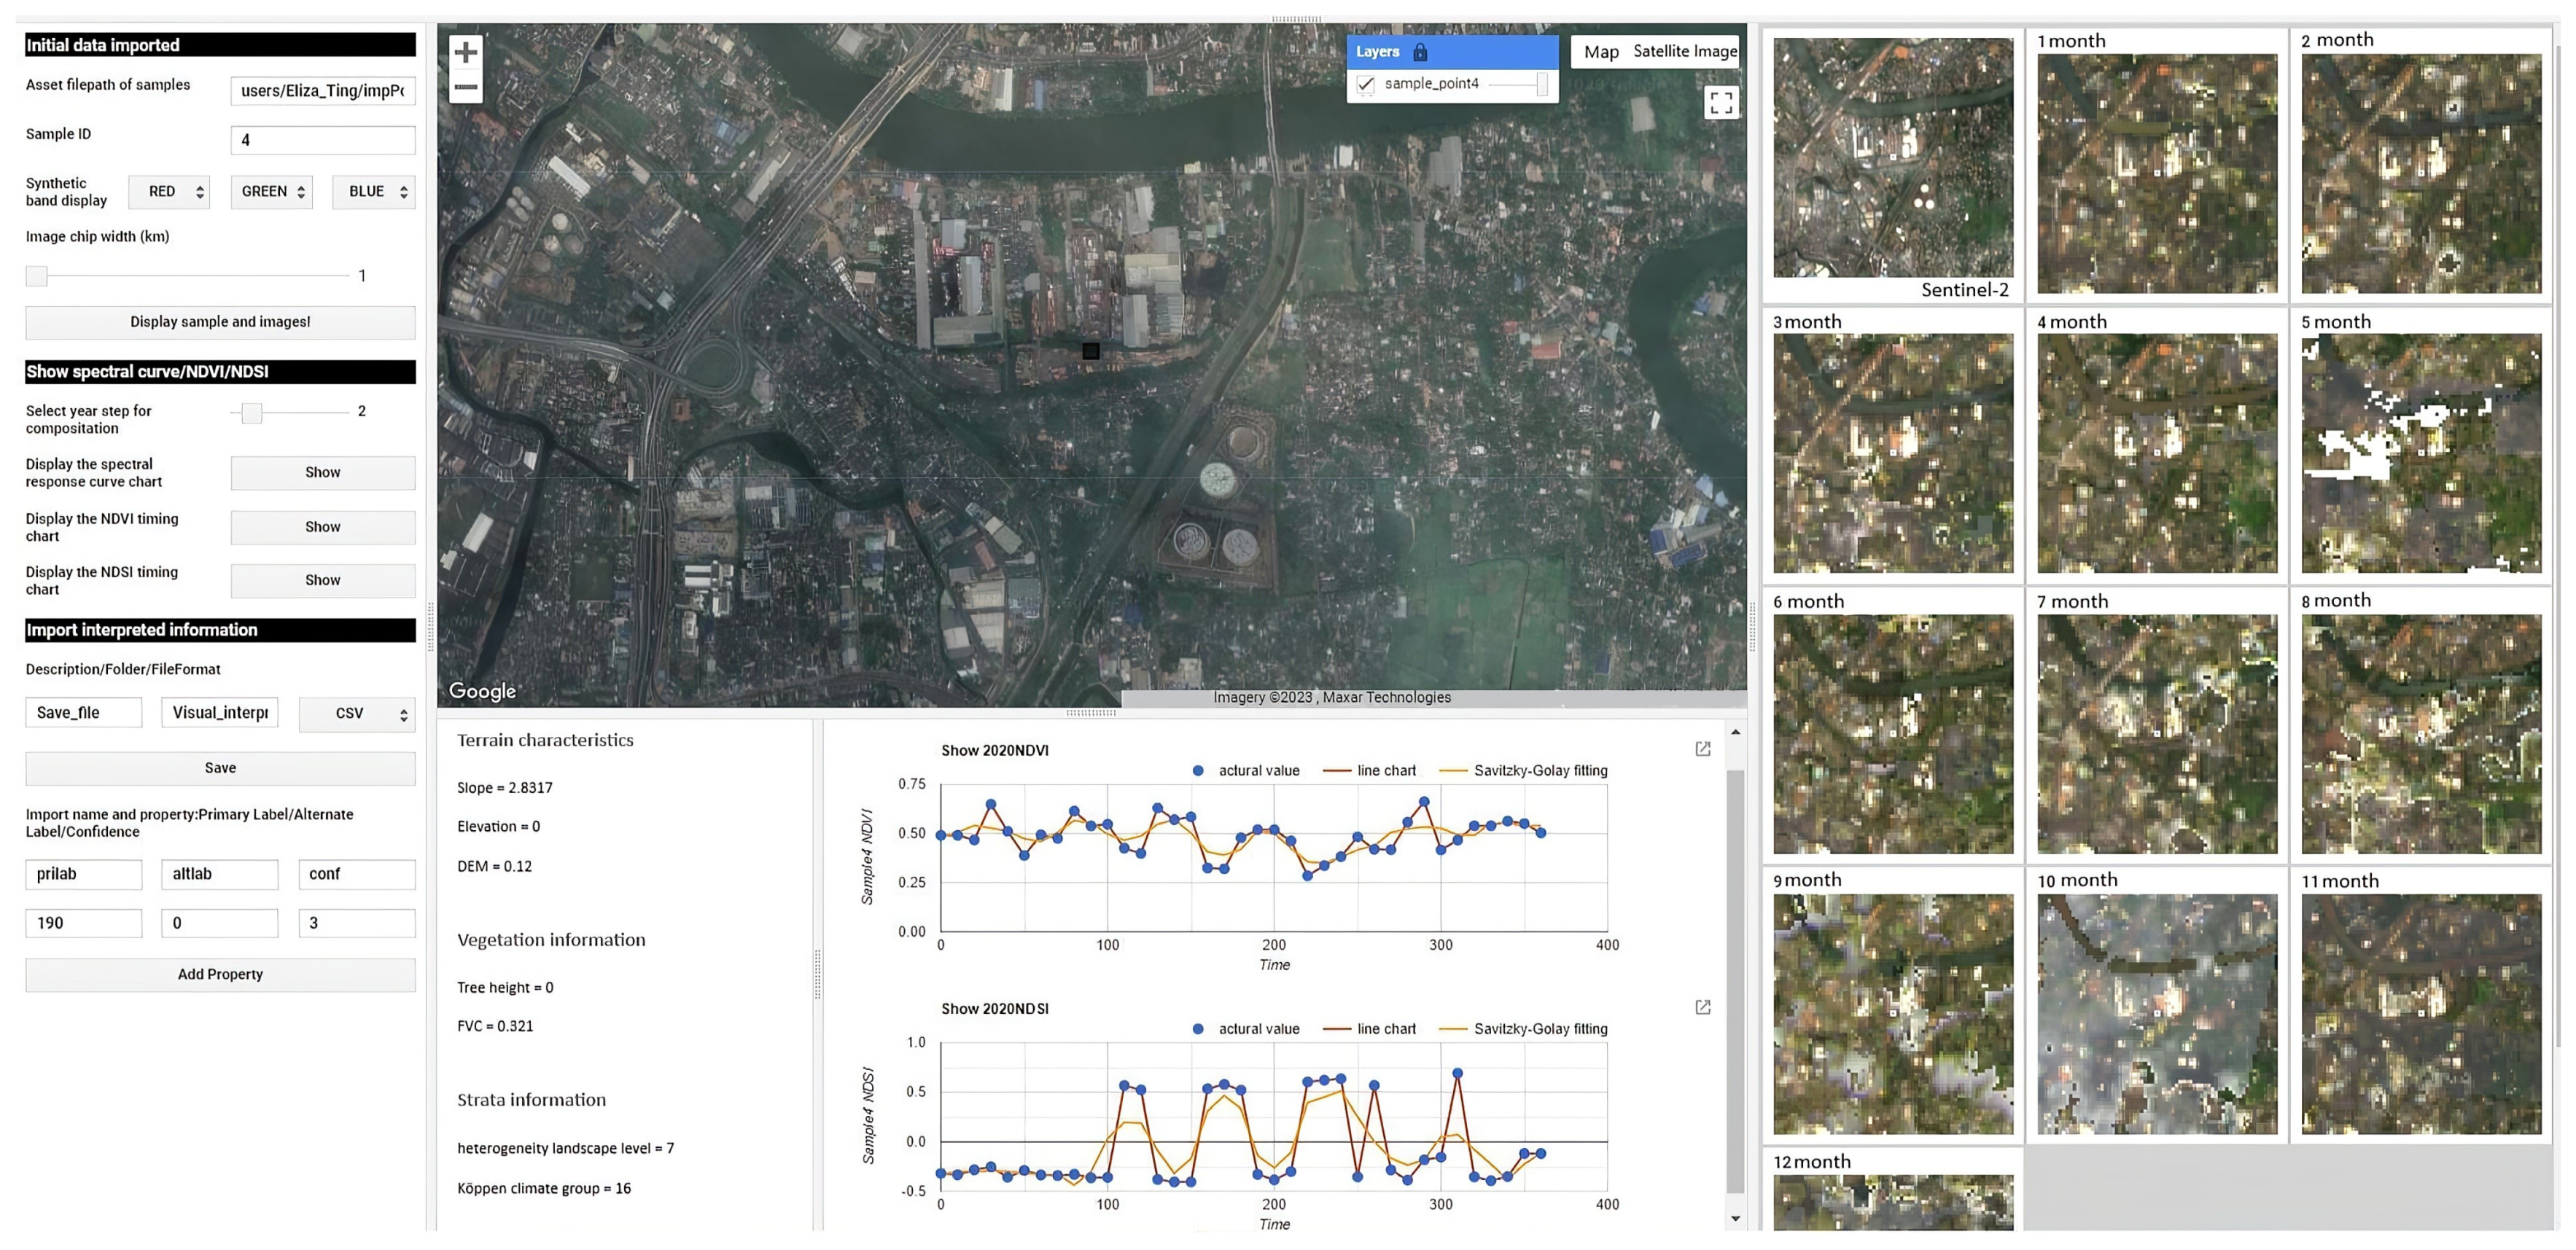Pop out the 2020NDVI chart
The height and width of the screenshot is (1250, 2576).
(1702, 749)
